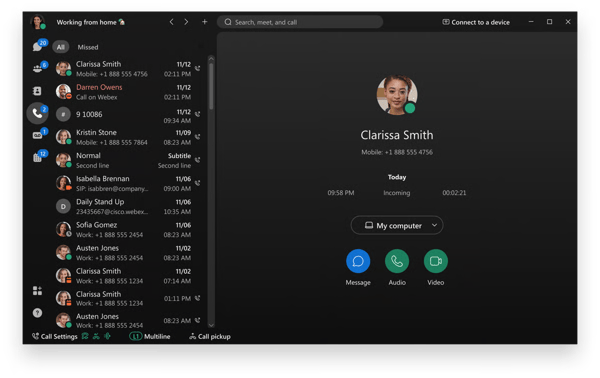
Task: Open the Help question mark icon
Action: pos(37,313)
